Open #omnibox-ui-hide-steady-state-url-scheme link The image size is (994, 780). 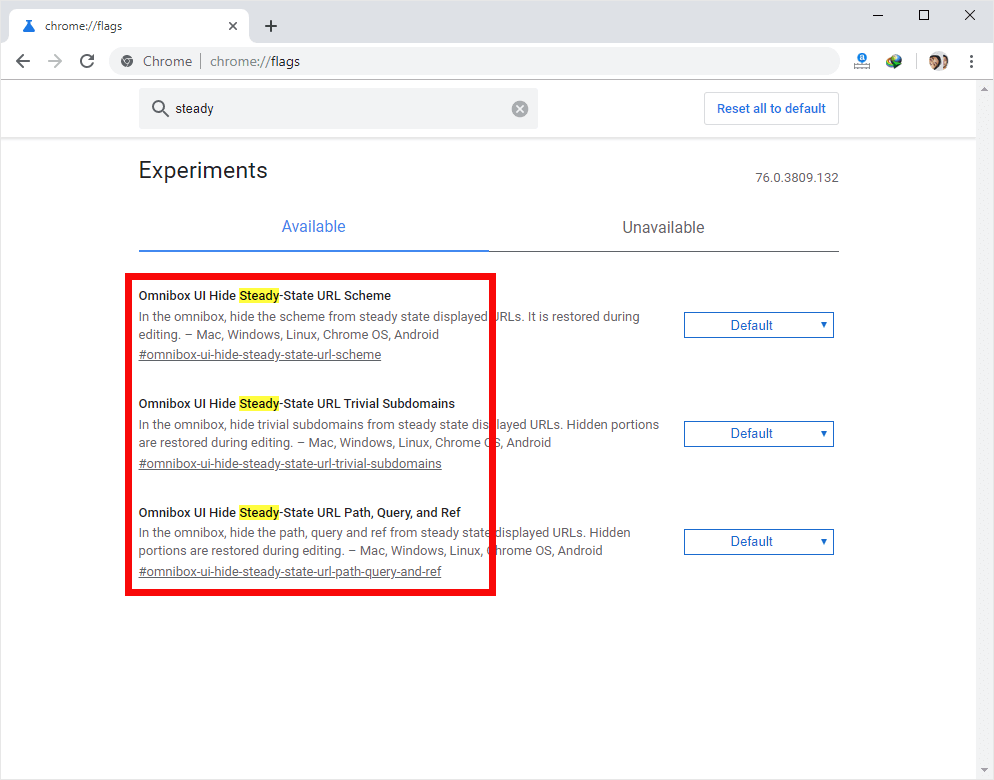[x=260, y=354]
